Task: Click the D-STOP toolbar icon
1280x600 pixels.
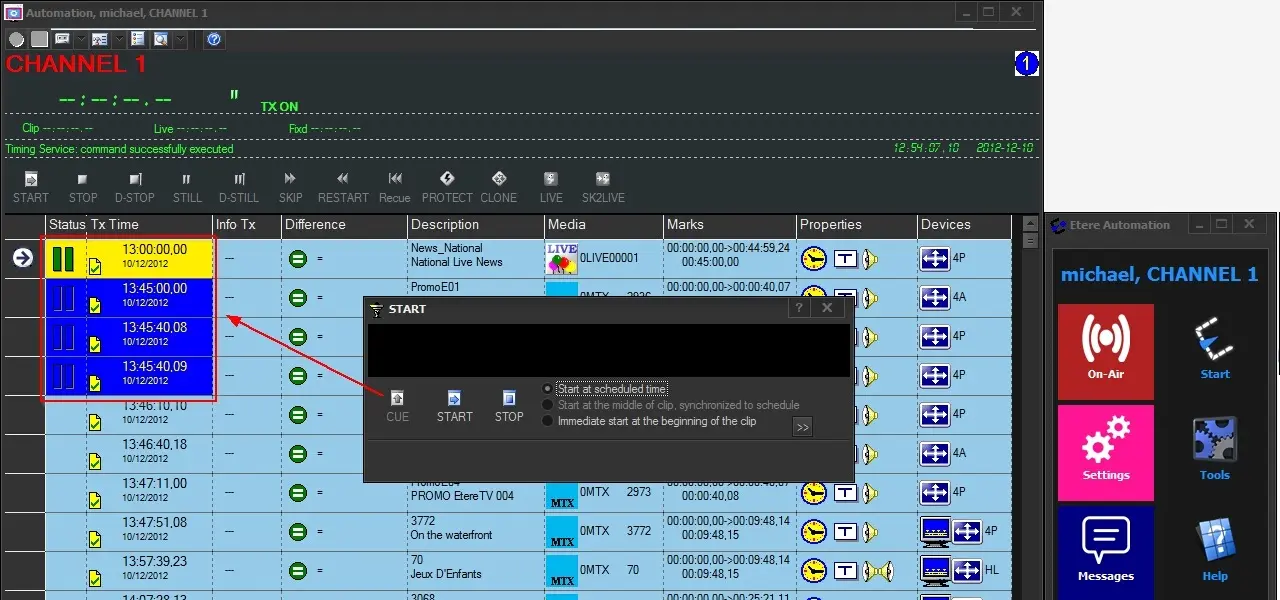Action: point(134,180)
